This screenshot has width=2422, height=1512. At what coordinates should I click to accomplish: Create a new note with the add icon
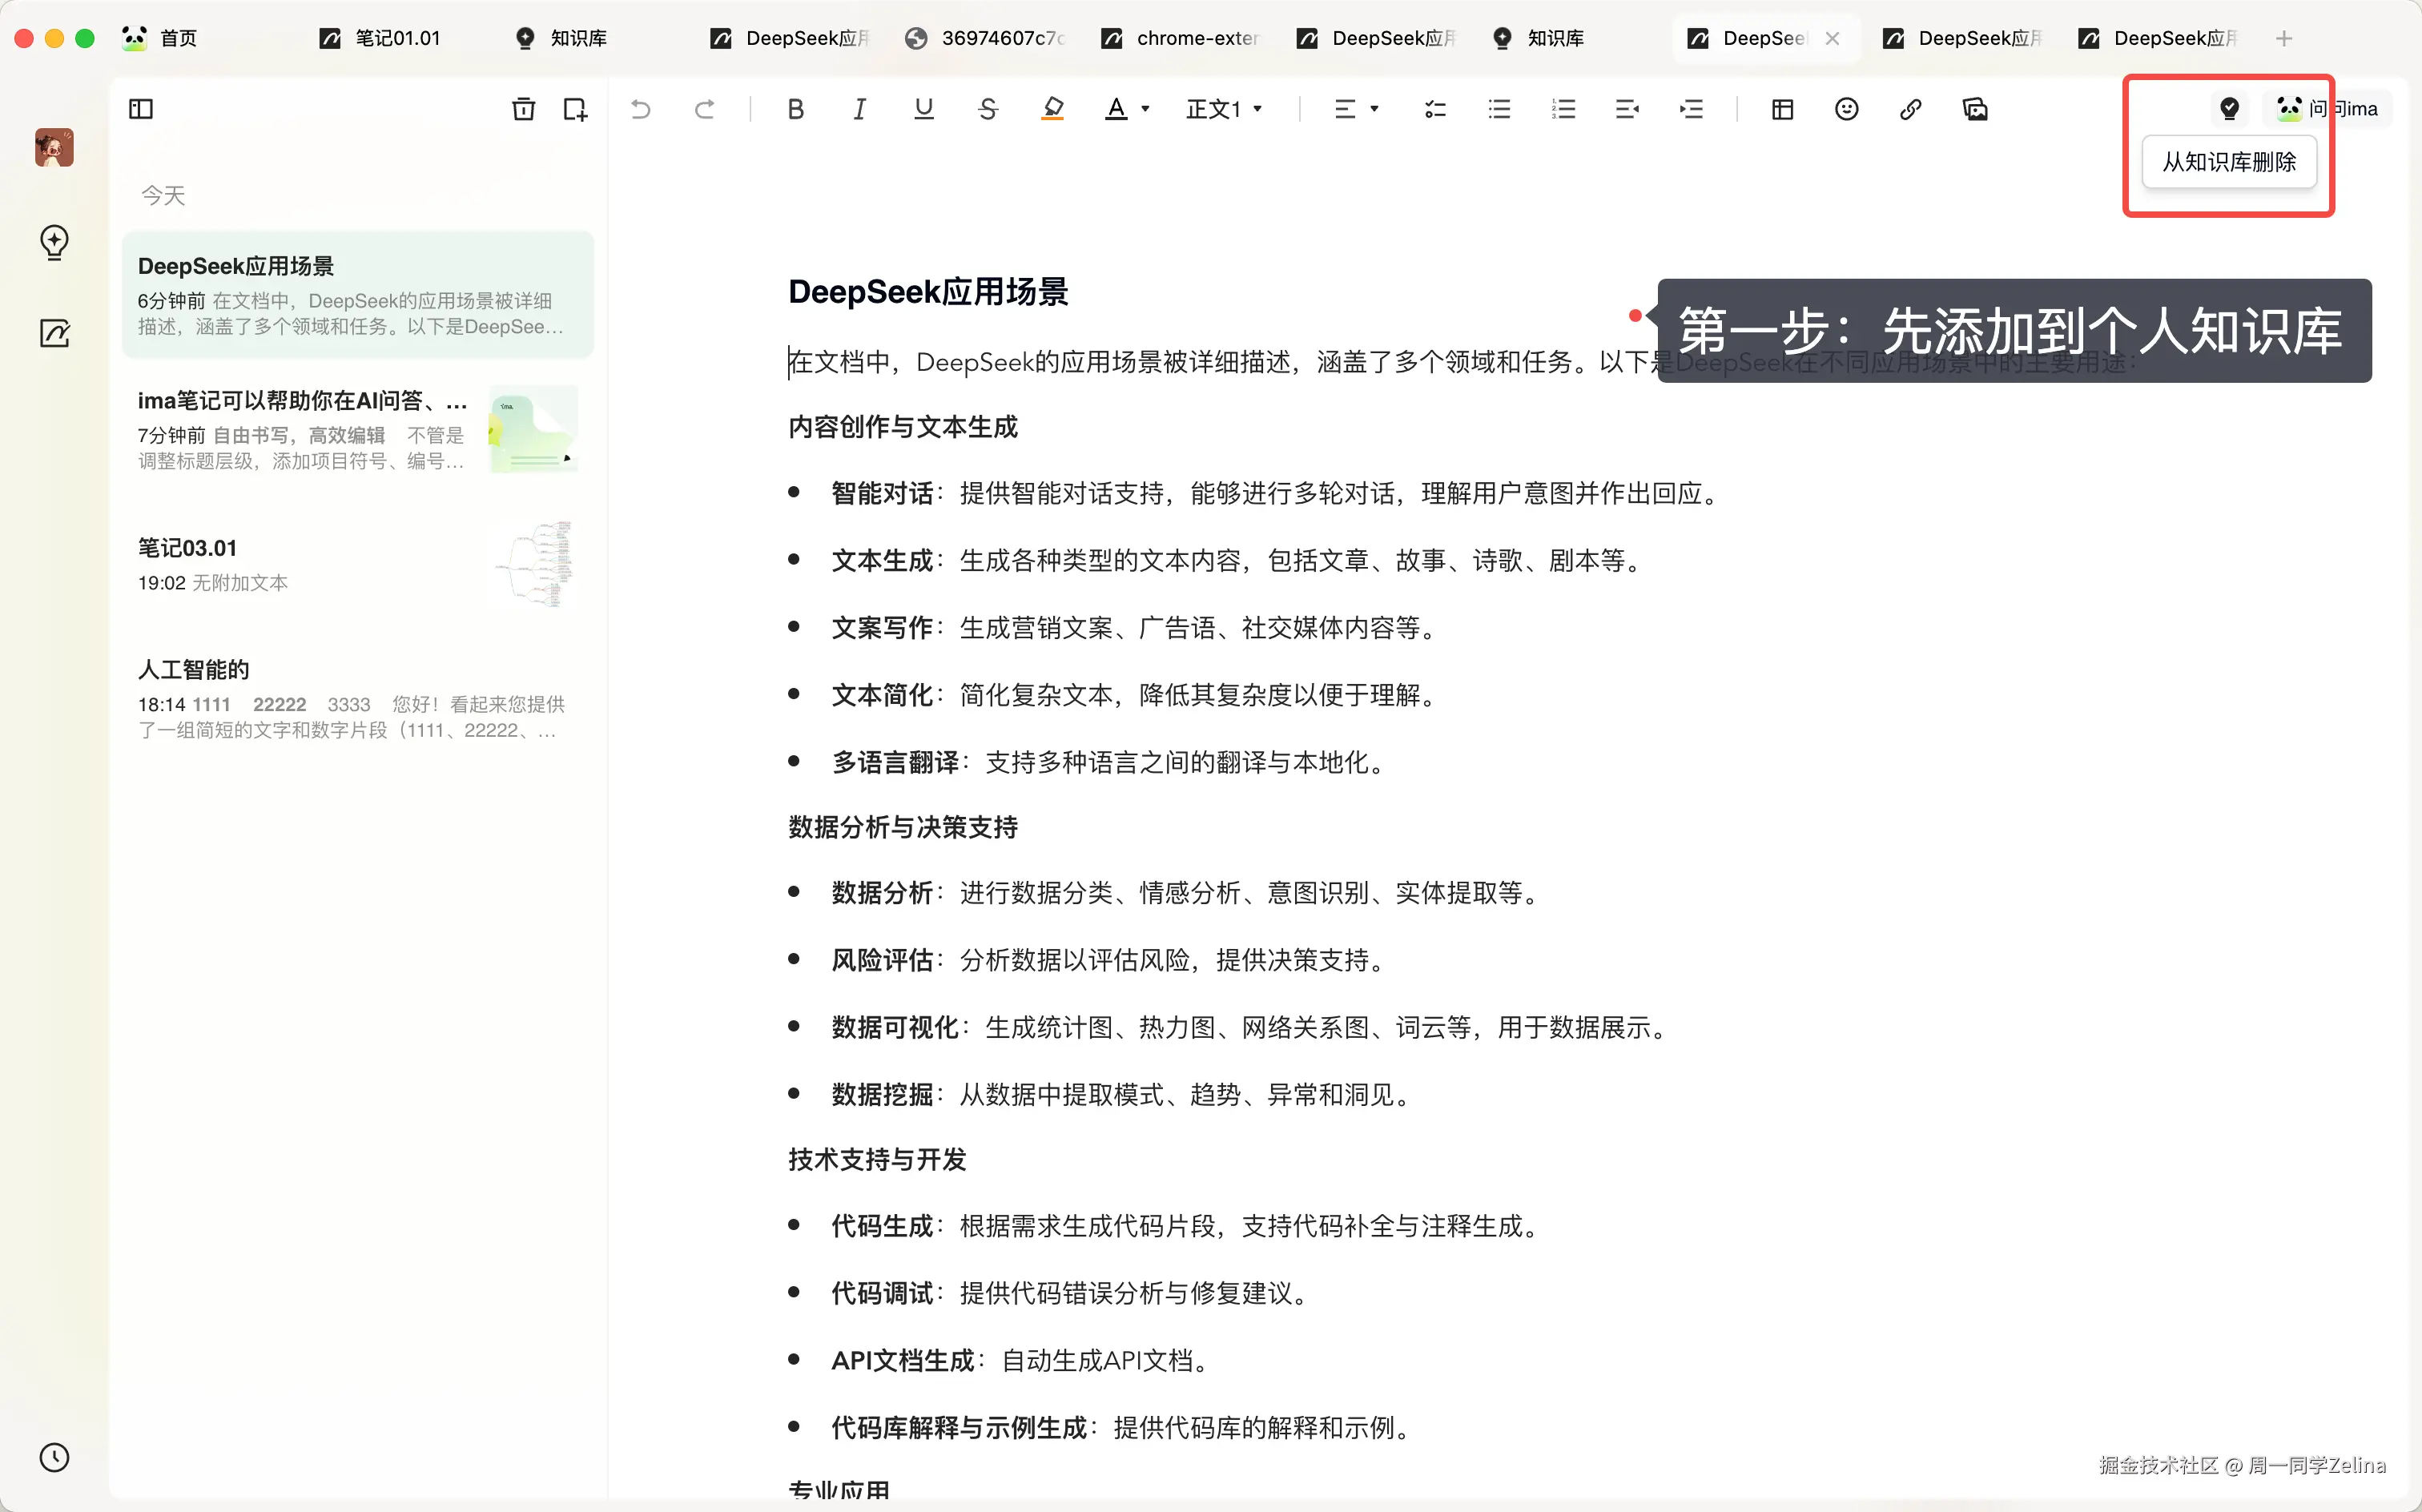pyautogui.click(x=575, y=109)
